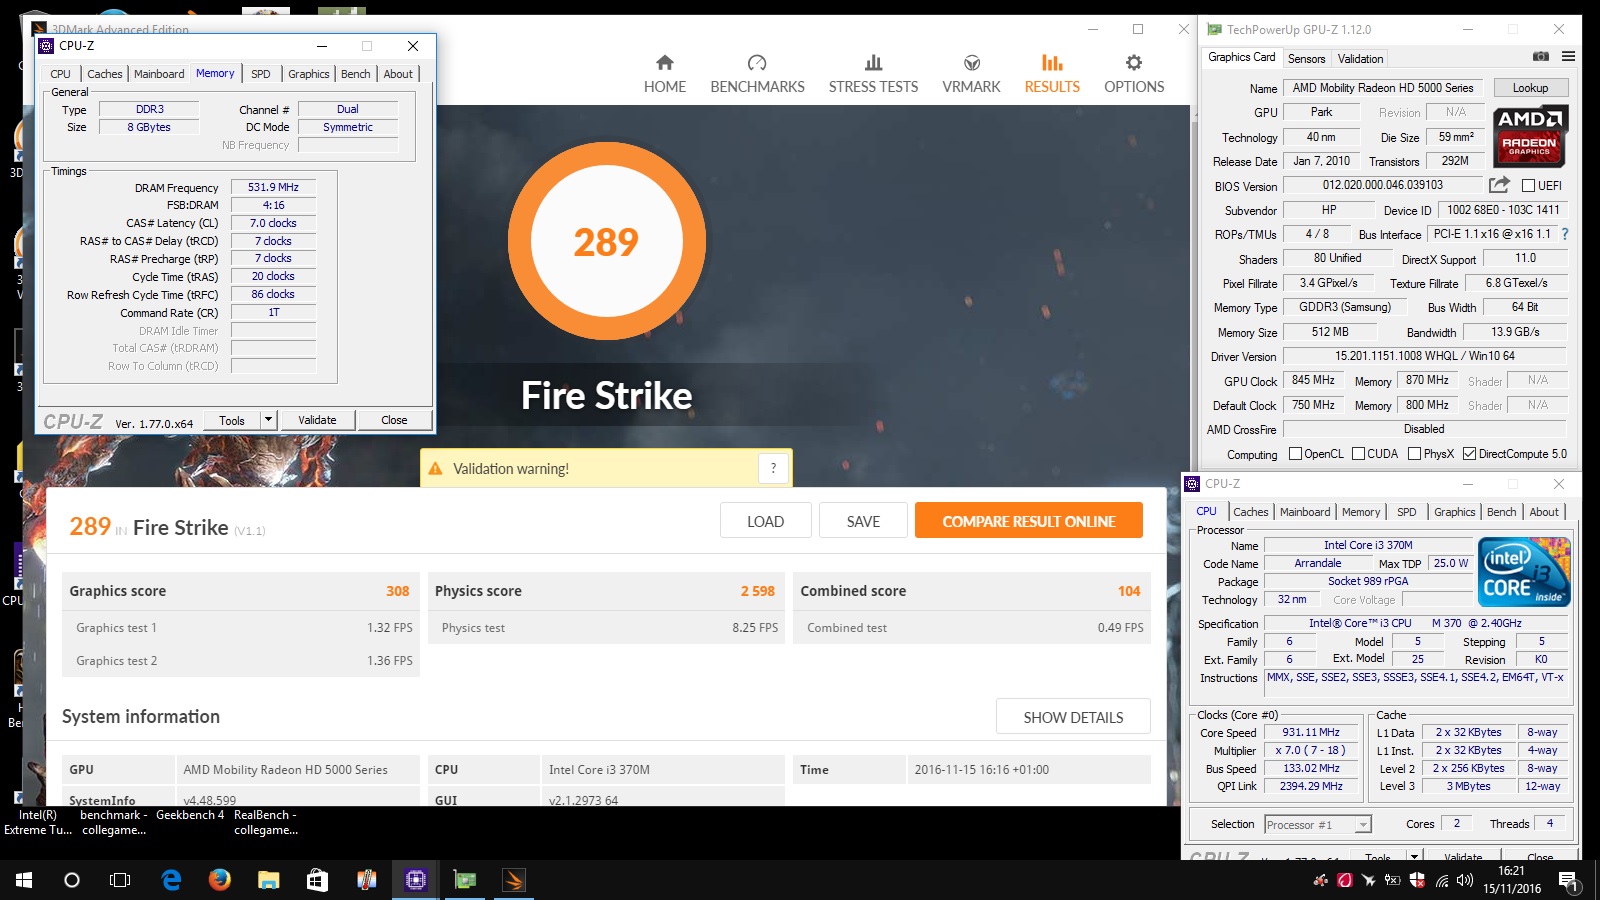The image size is (1600, 900).
Task: Open the Windows Store from the taskbar
Action: 317,880
